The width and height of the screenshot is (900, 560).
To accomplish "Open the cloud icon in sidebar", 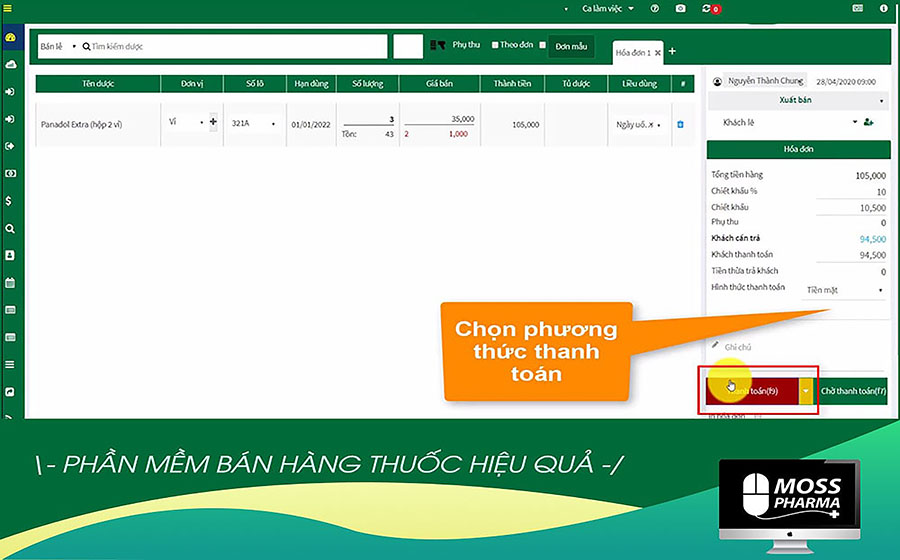I will click(x=10, y=64).
